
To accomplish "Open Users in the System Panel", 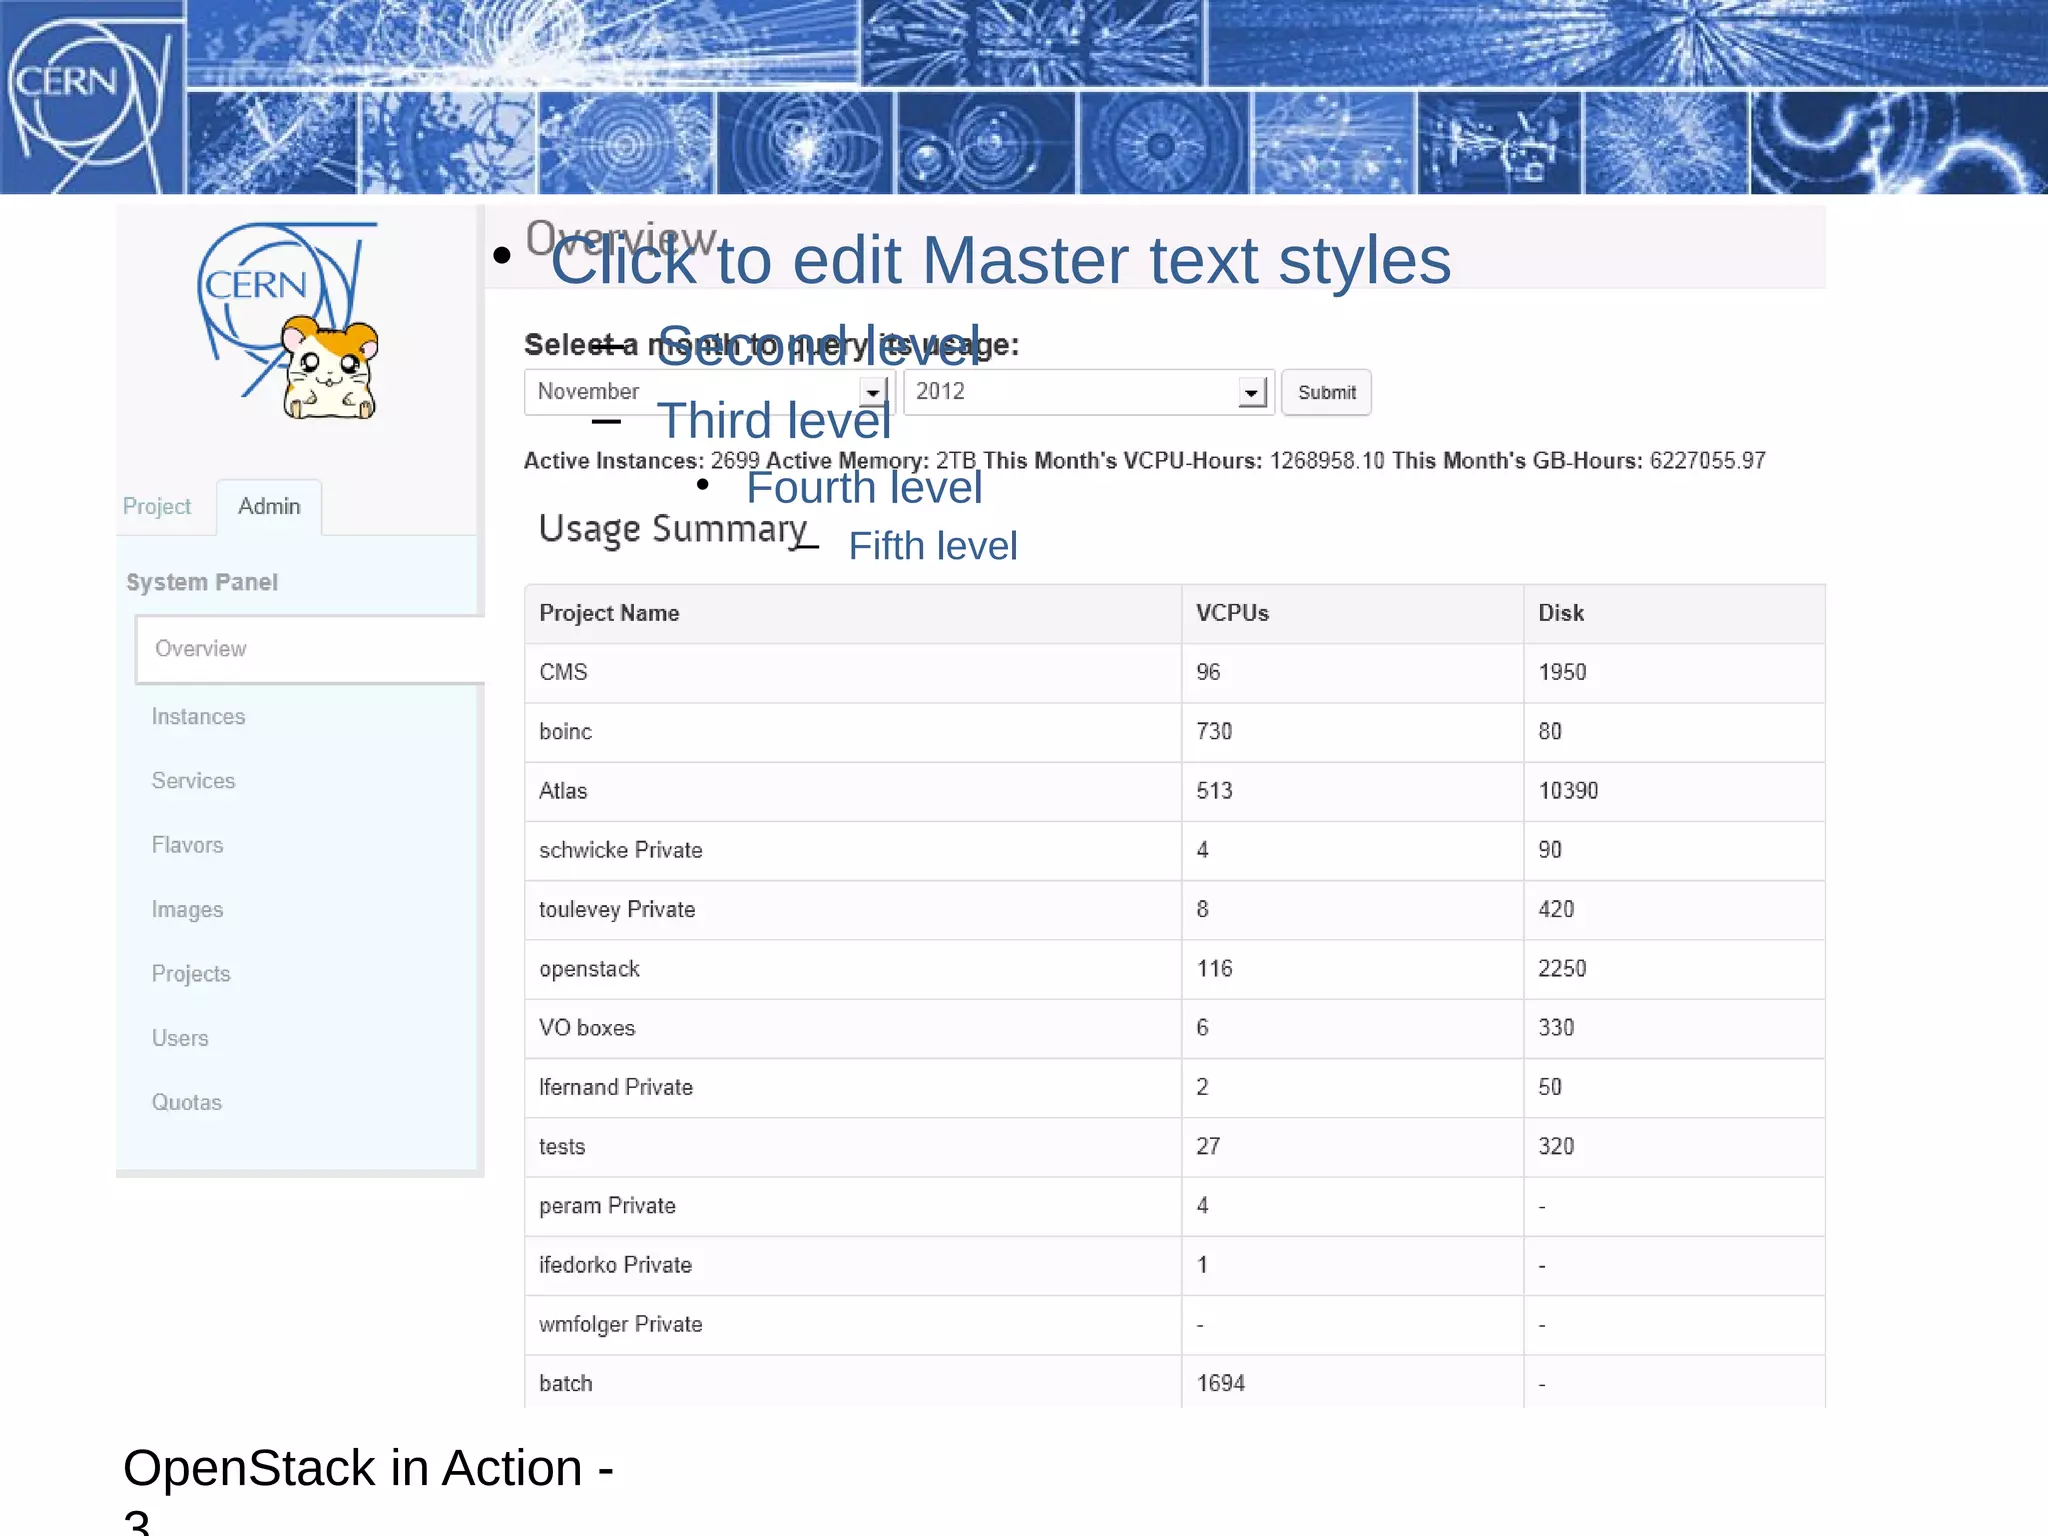I will (x=180, y=1038).
